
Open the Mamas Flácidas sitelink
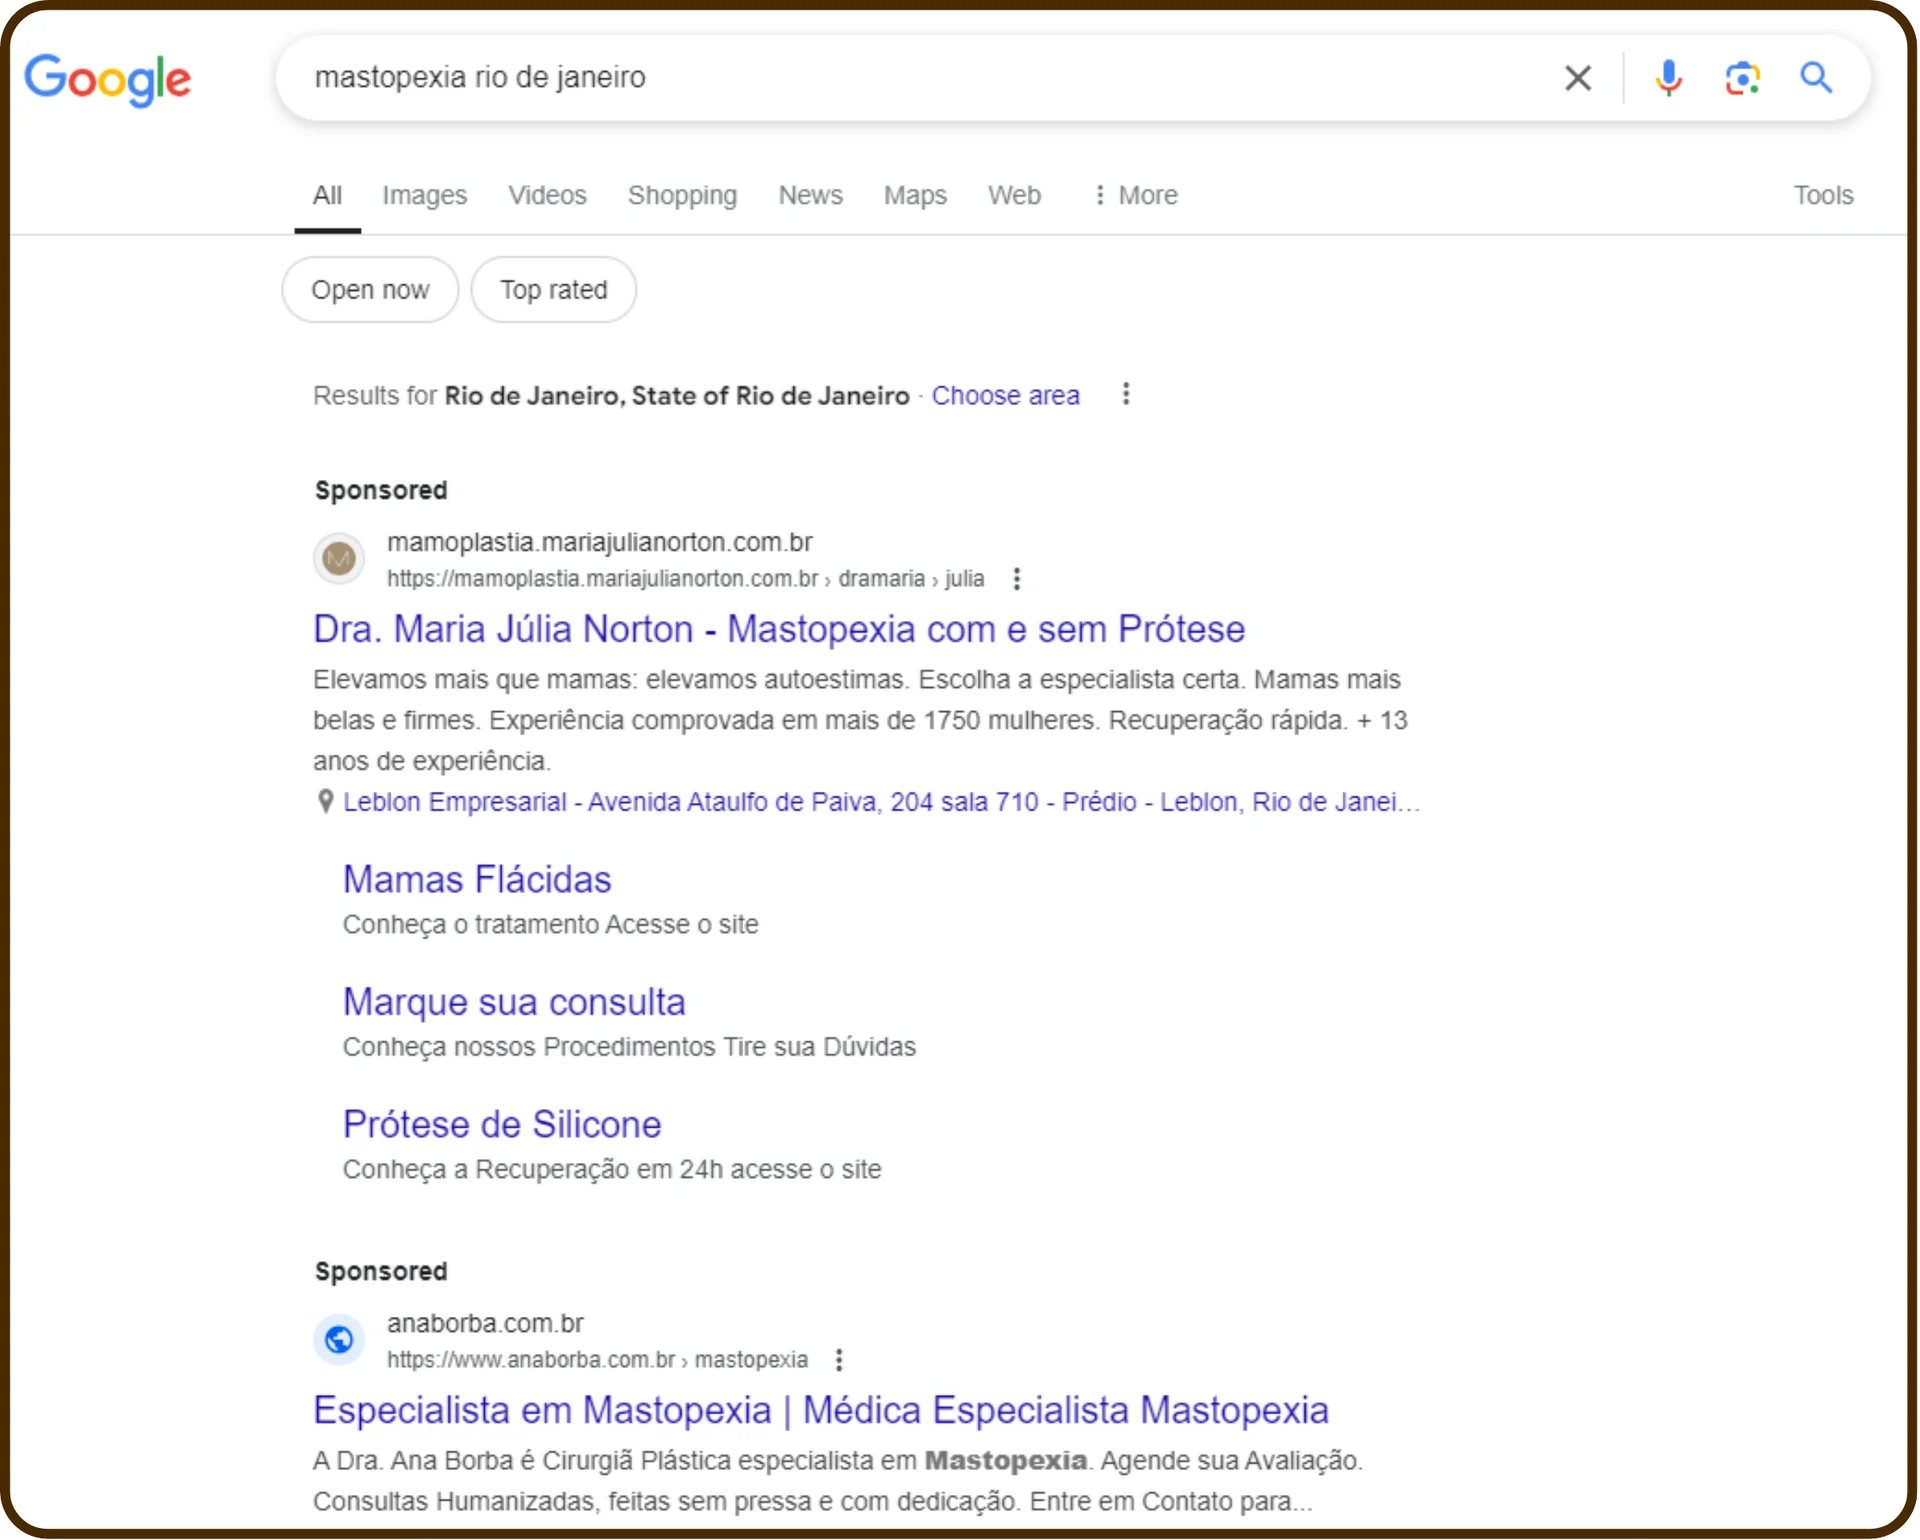click(x=477, y=880)
